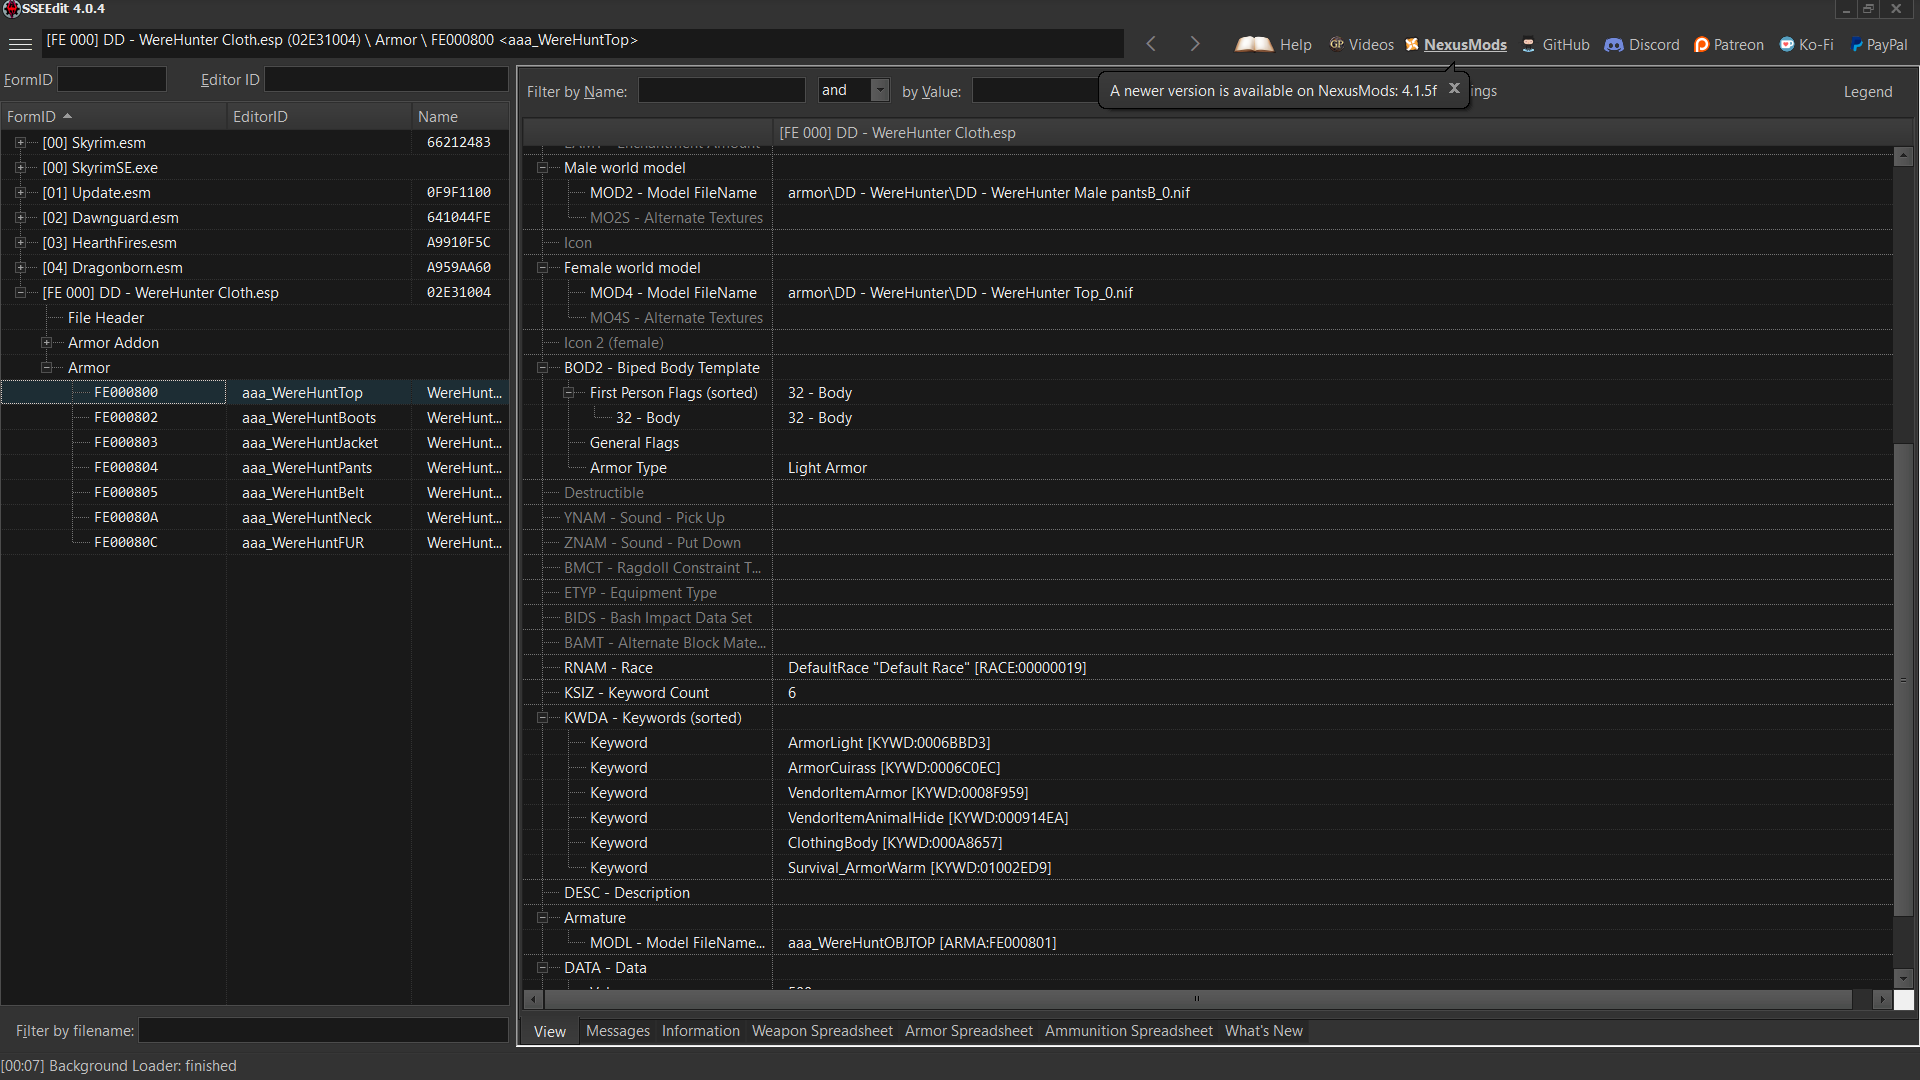Sort by EditorID column header
This screenshot has height=1080, width=1920.
pyautogui.click(x=318, y=116)
